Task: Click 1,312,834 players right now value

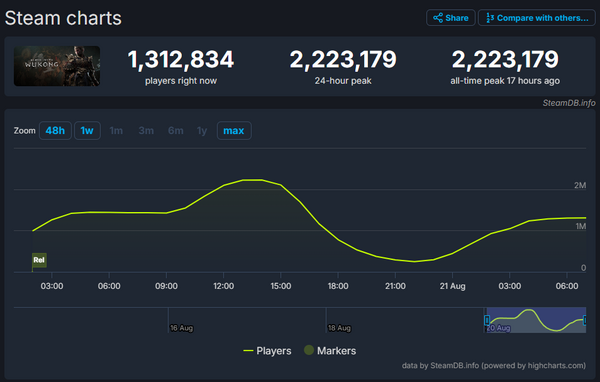Action: (x=181, y=60)
